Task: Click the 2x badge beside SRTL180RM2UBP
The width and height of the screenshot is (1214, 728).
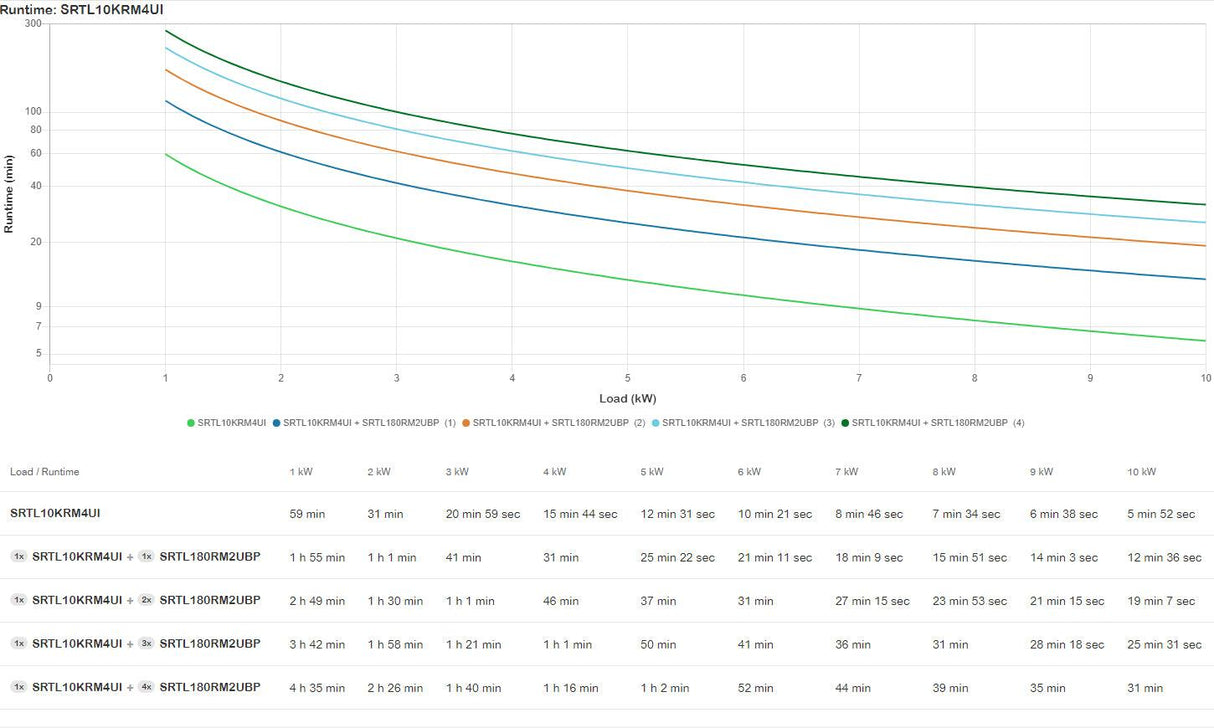Action: pos(146,600)
